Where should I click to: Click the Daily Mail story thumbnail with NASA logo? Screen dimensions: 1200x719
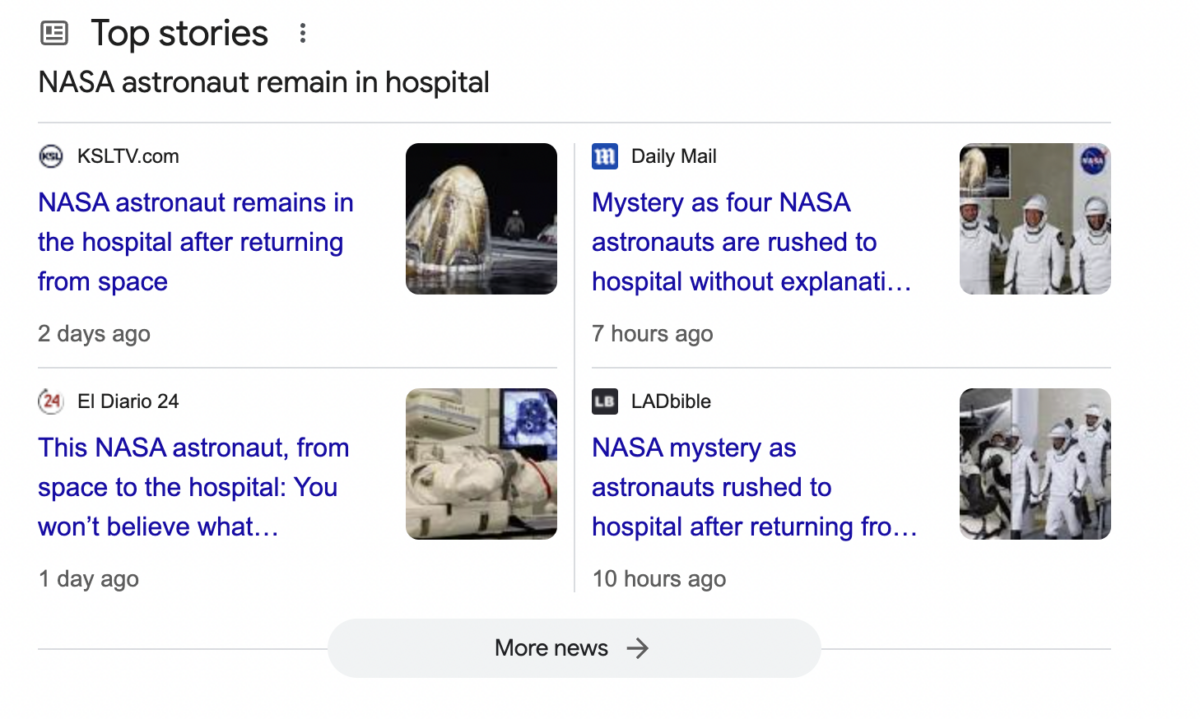(x=1035, y=219)
